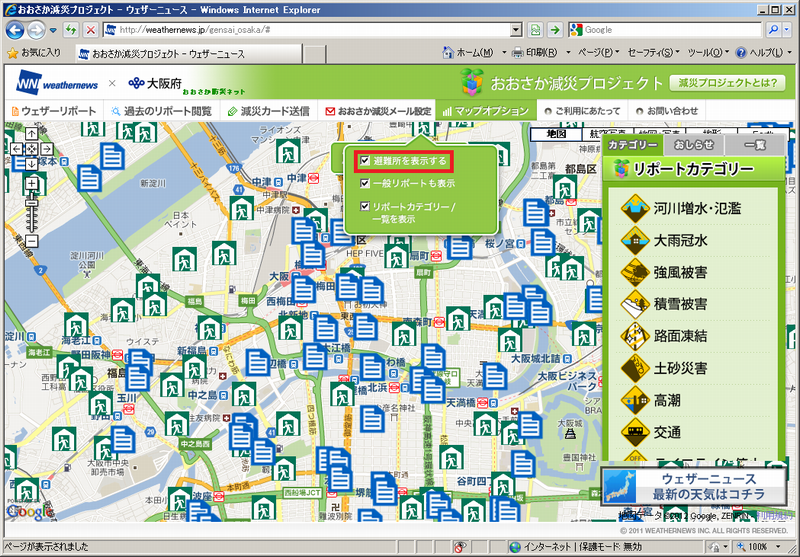Click the map zoom slider handle
The width and height of the screenshot is (800, 557).
pyautogui.click(x=32, y=203)
